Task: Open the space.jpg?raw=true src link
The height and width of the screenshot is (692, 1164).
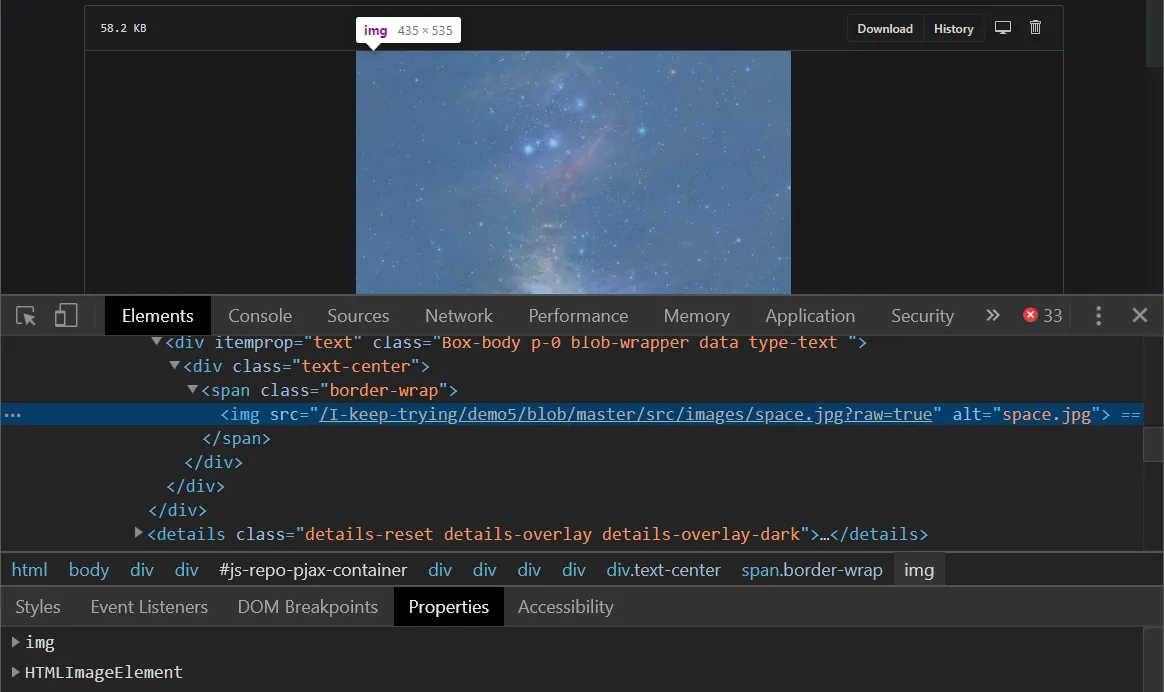Action: click(625, 414)
